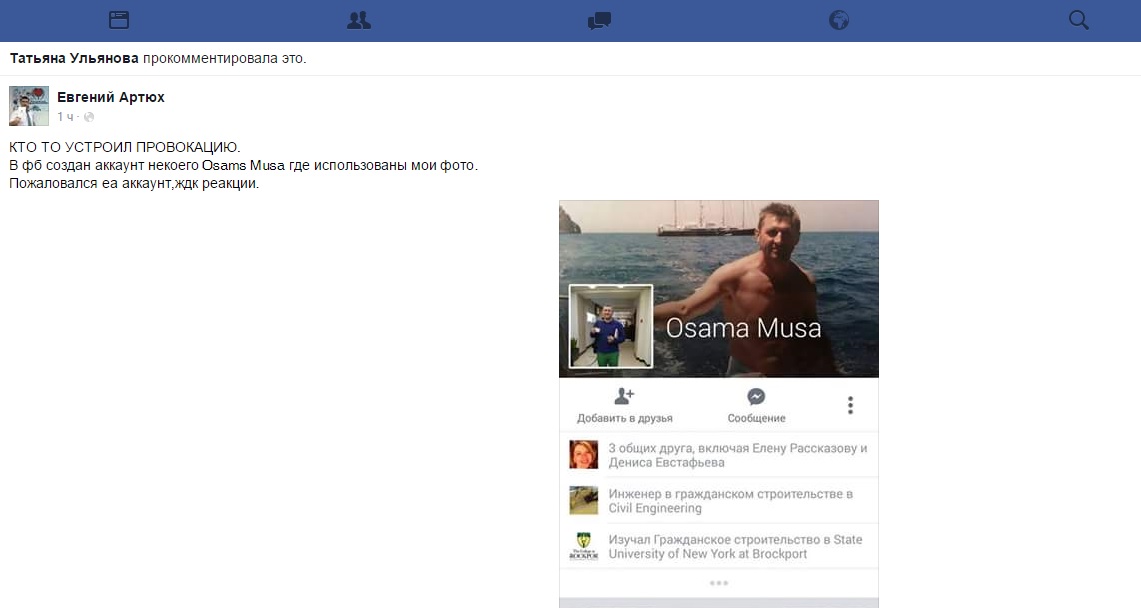Click the 'Пожаловался еа аккаунт' line

point(134,183)
